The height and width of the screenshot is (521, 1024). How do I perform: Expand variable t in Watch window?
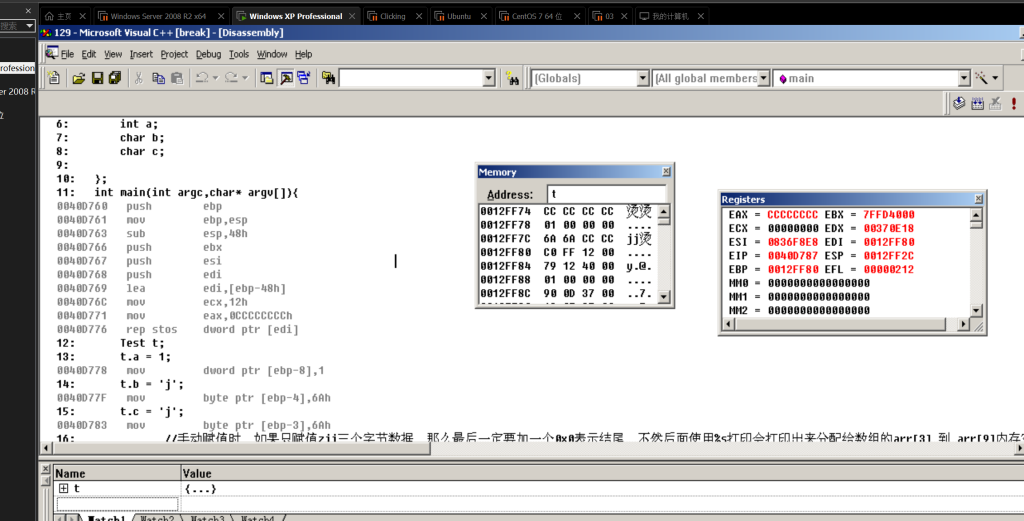point(64,488)
